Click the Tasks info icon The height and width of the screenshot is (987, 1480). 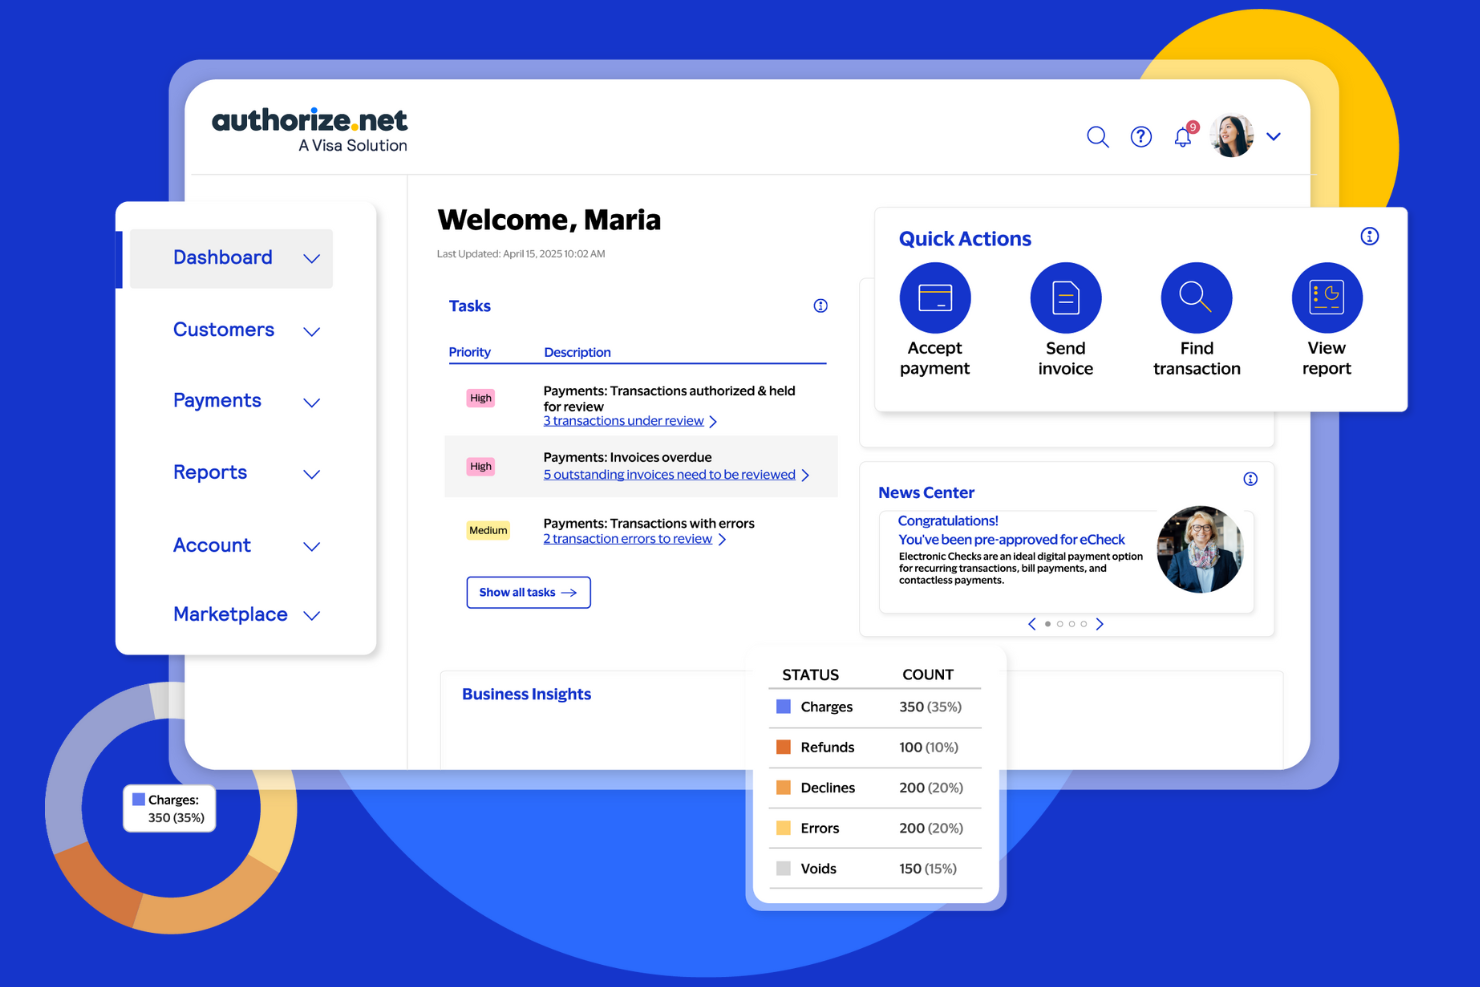(x=820, y=305)
